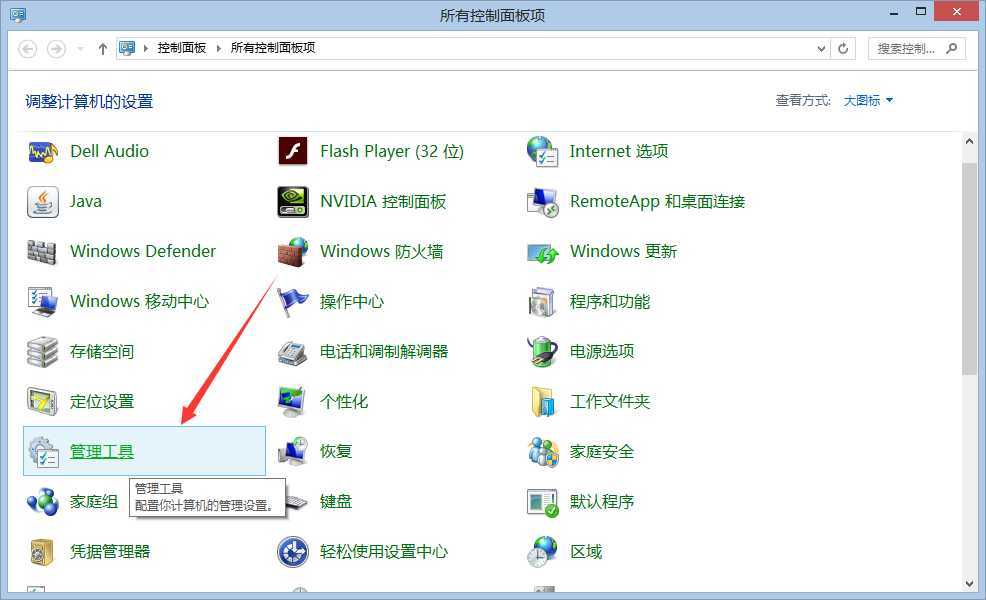The width and height of the screenshot is (986, 600).
Task: Open the Dell Audio icon
Action: point(43,152)
